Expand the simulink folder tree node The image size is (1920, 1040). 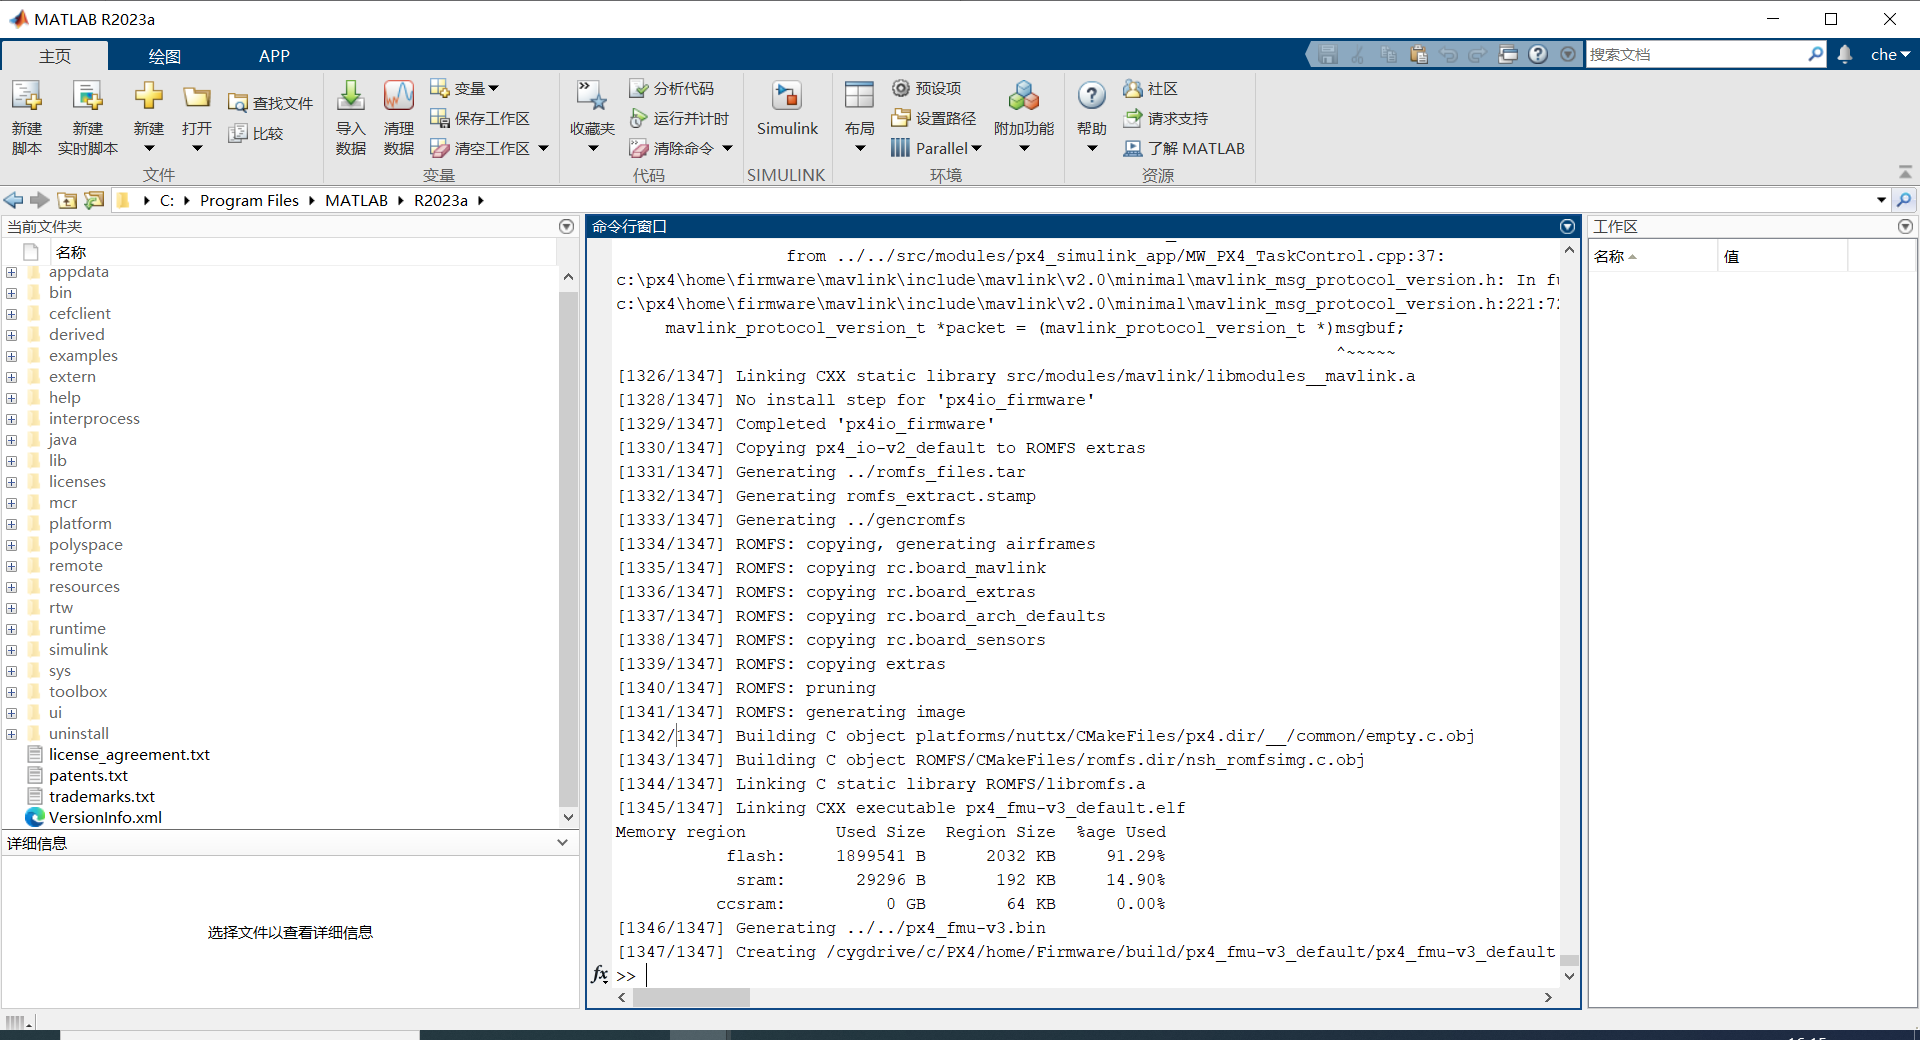(12, 650)
